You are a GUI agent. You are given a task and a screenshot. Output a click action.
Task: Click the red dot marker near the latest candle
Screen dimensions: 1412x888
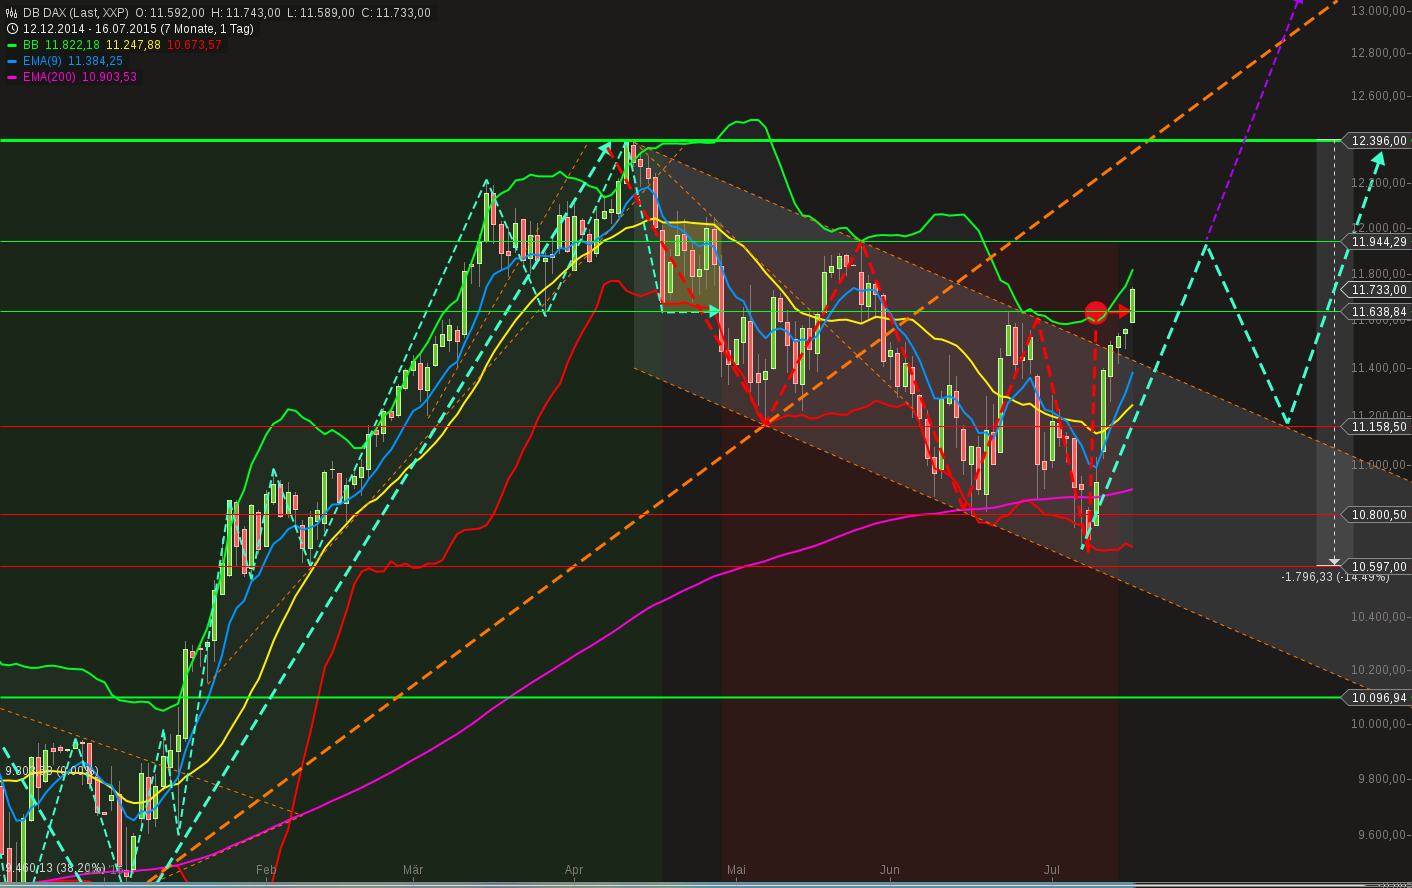pyautogui.click(x=1096, y=312)
